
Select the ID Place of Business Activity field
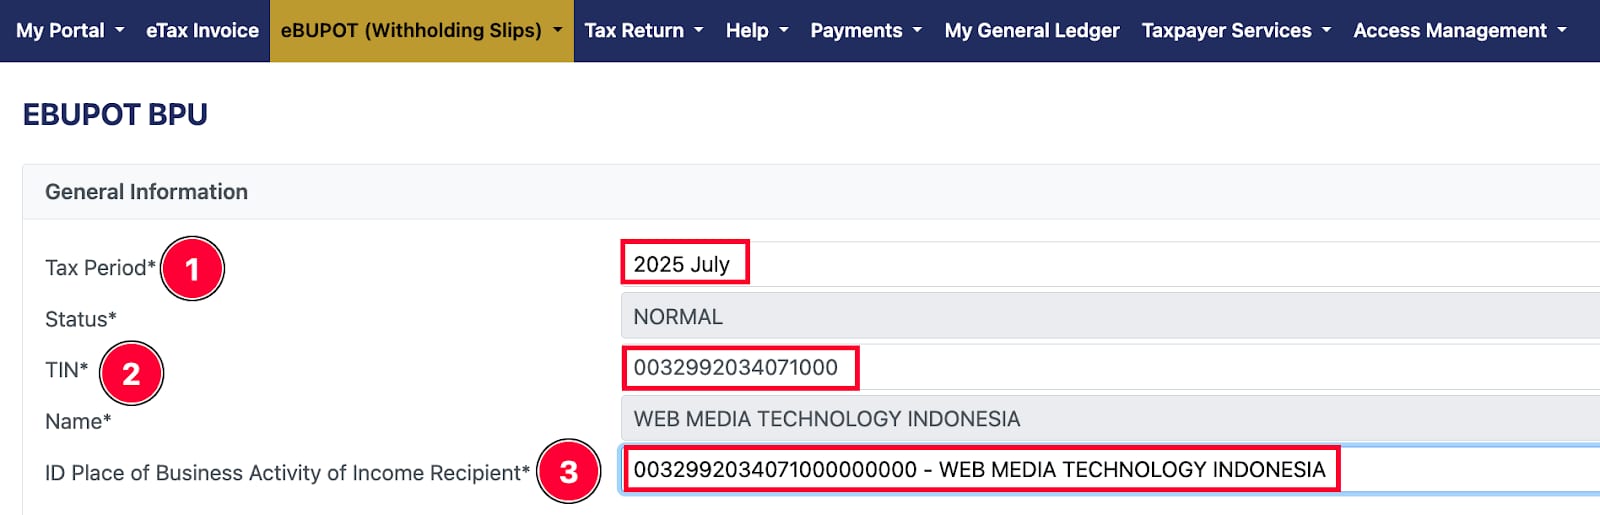click(x=1100, y=469)
